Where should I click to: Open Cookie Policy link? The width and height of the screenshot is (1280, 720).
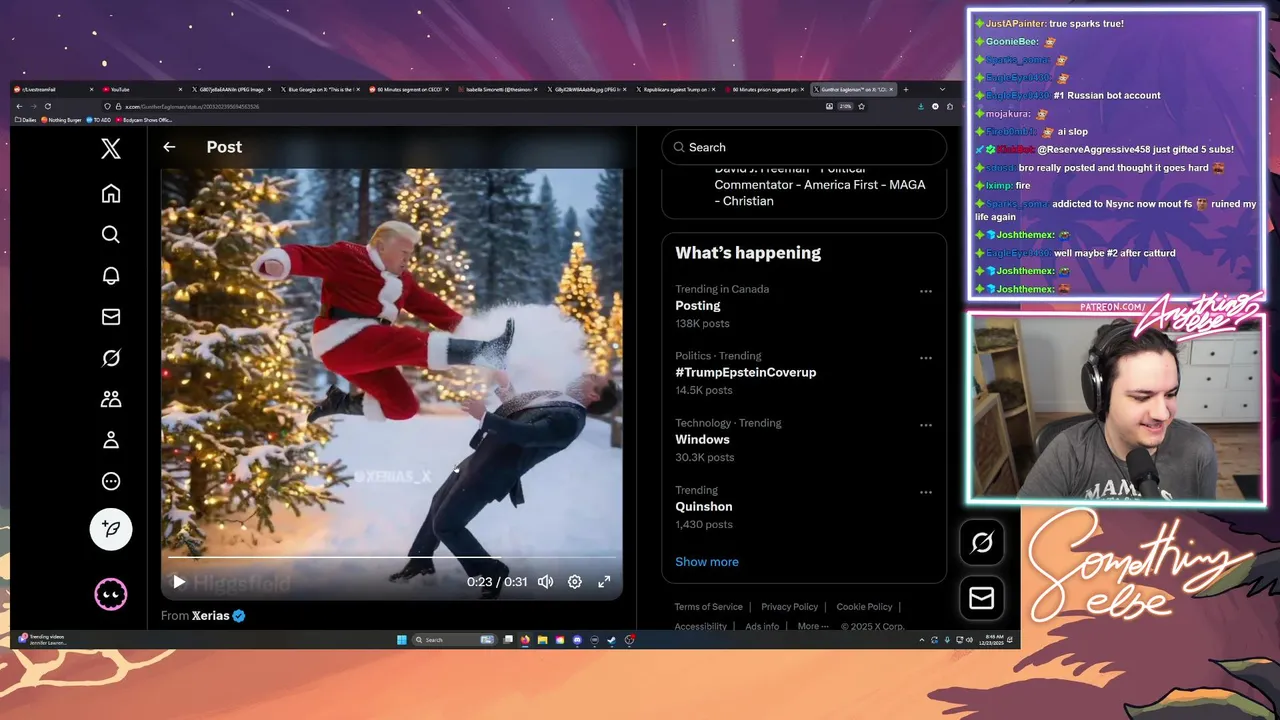point(864,607)
